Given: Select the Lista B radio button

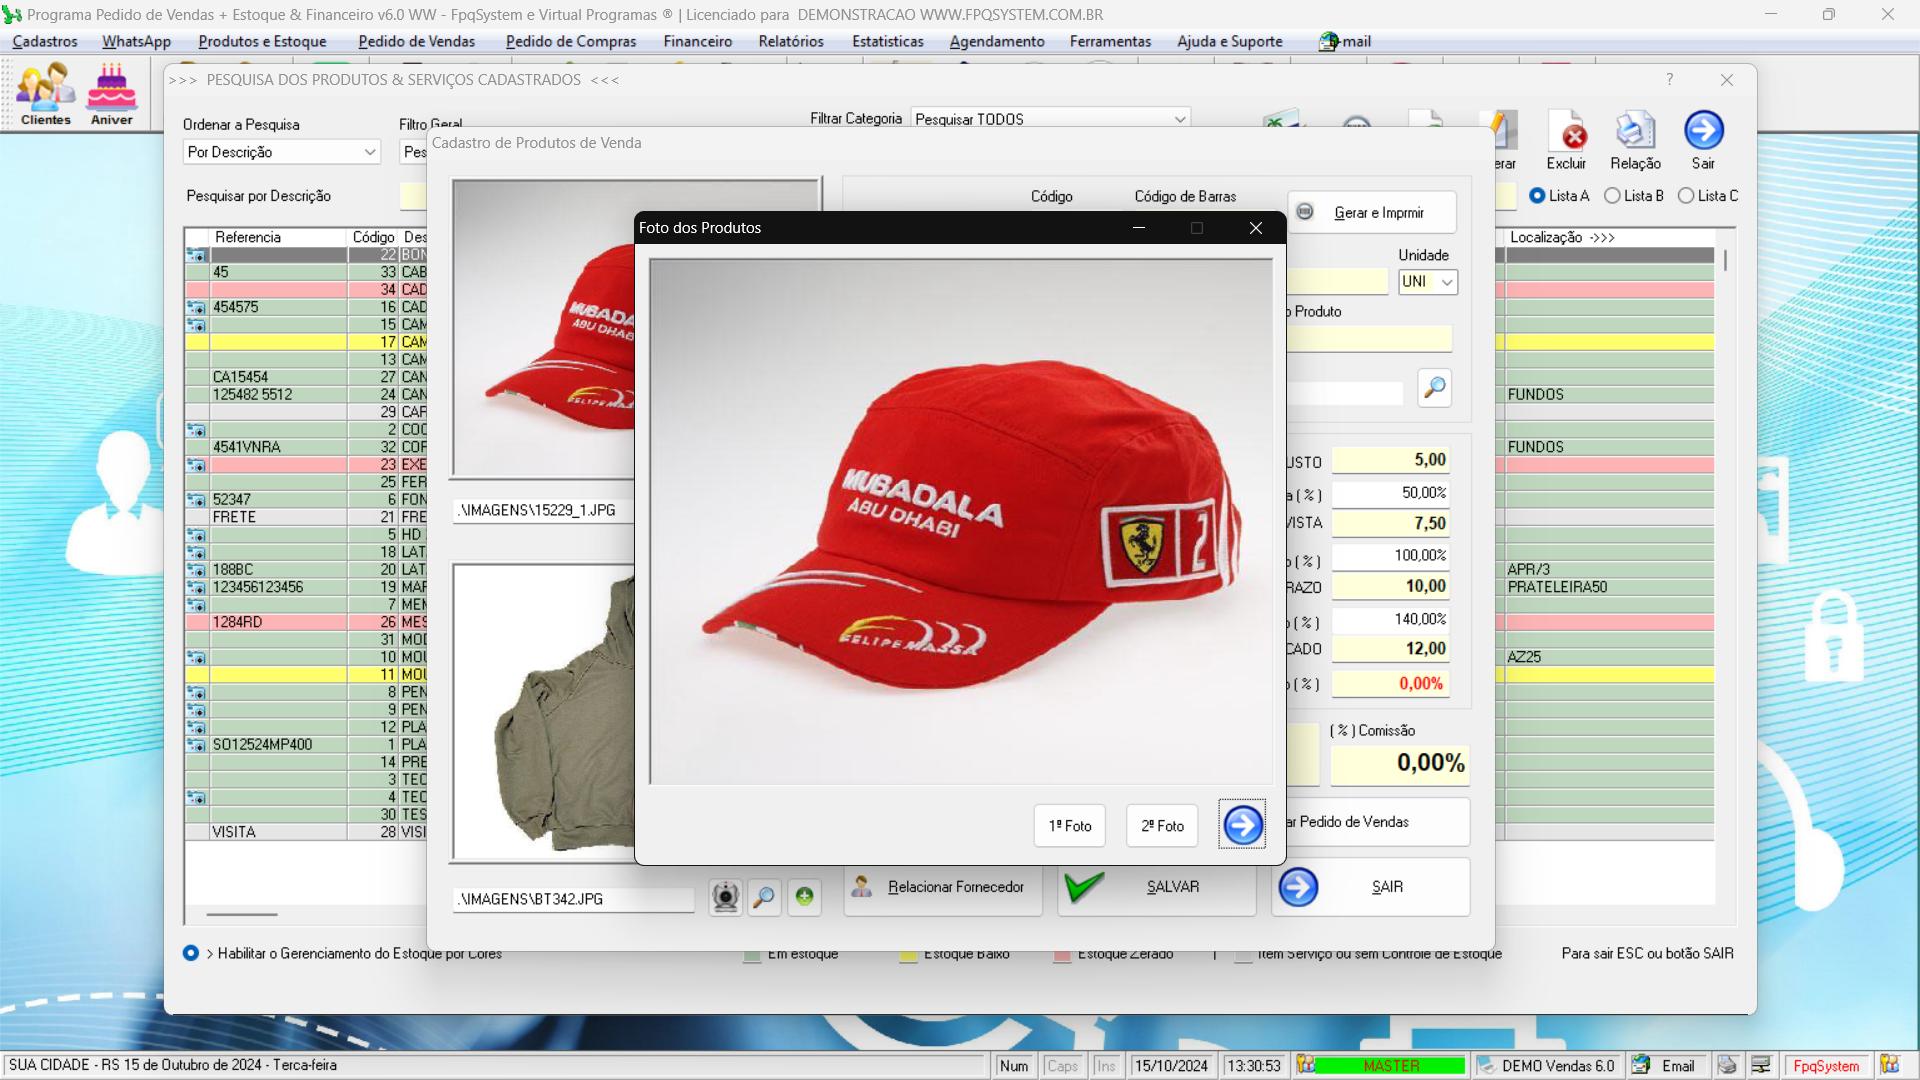Looking at the screenshot, I should point(1612,196).
